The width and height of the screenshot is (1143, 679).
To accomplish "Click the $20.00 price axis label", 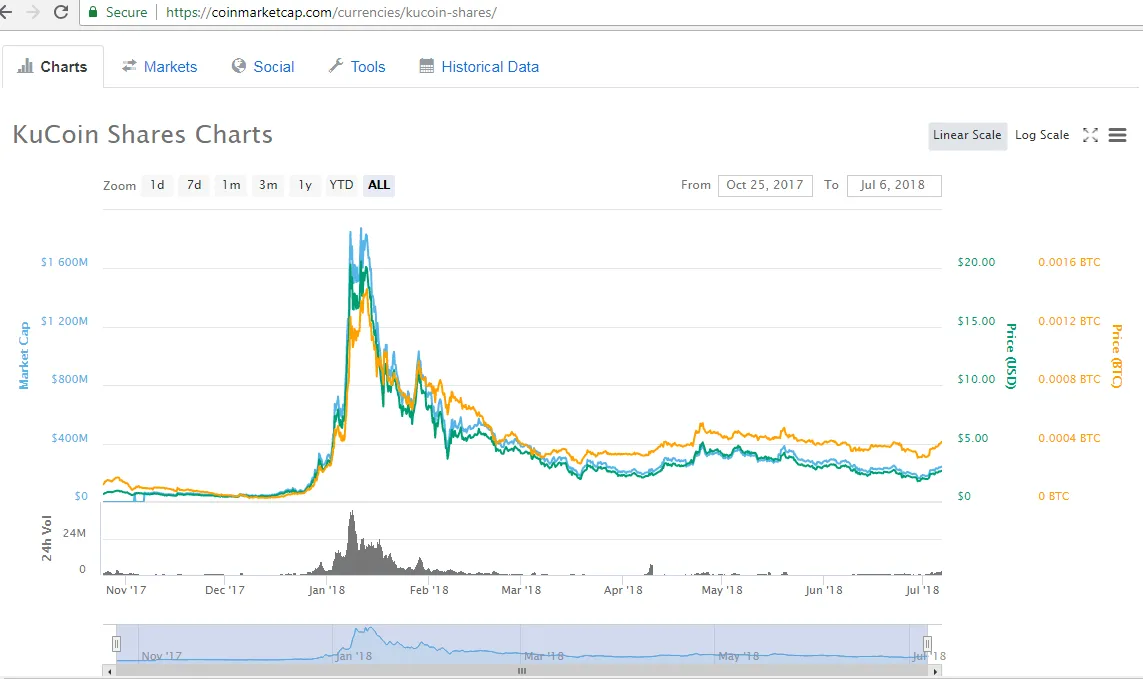I will point(976,263).
